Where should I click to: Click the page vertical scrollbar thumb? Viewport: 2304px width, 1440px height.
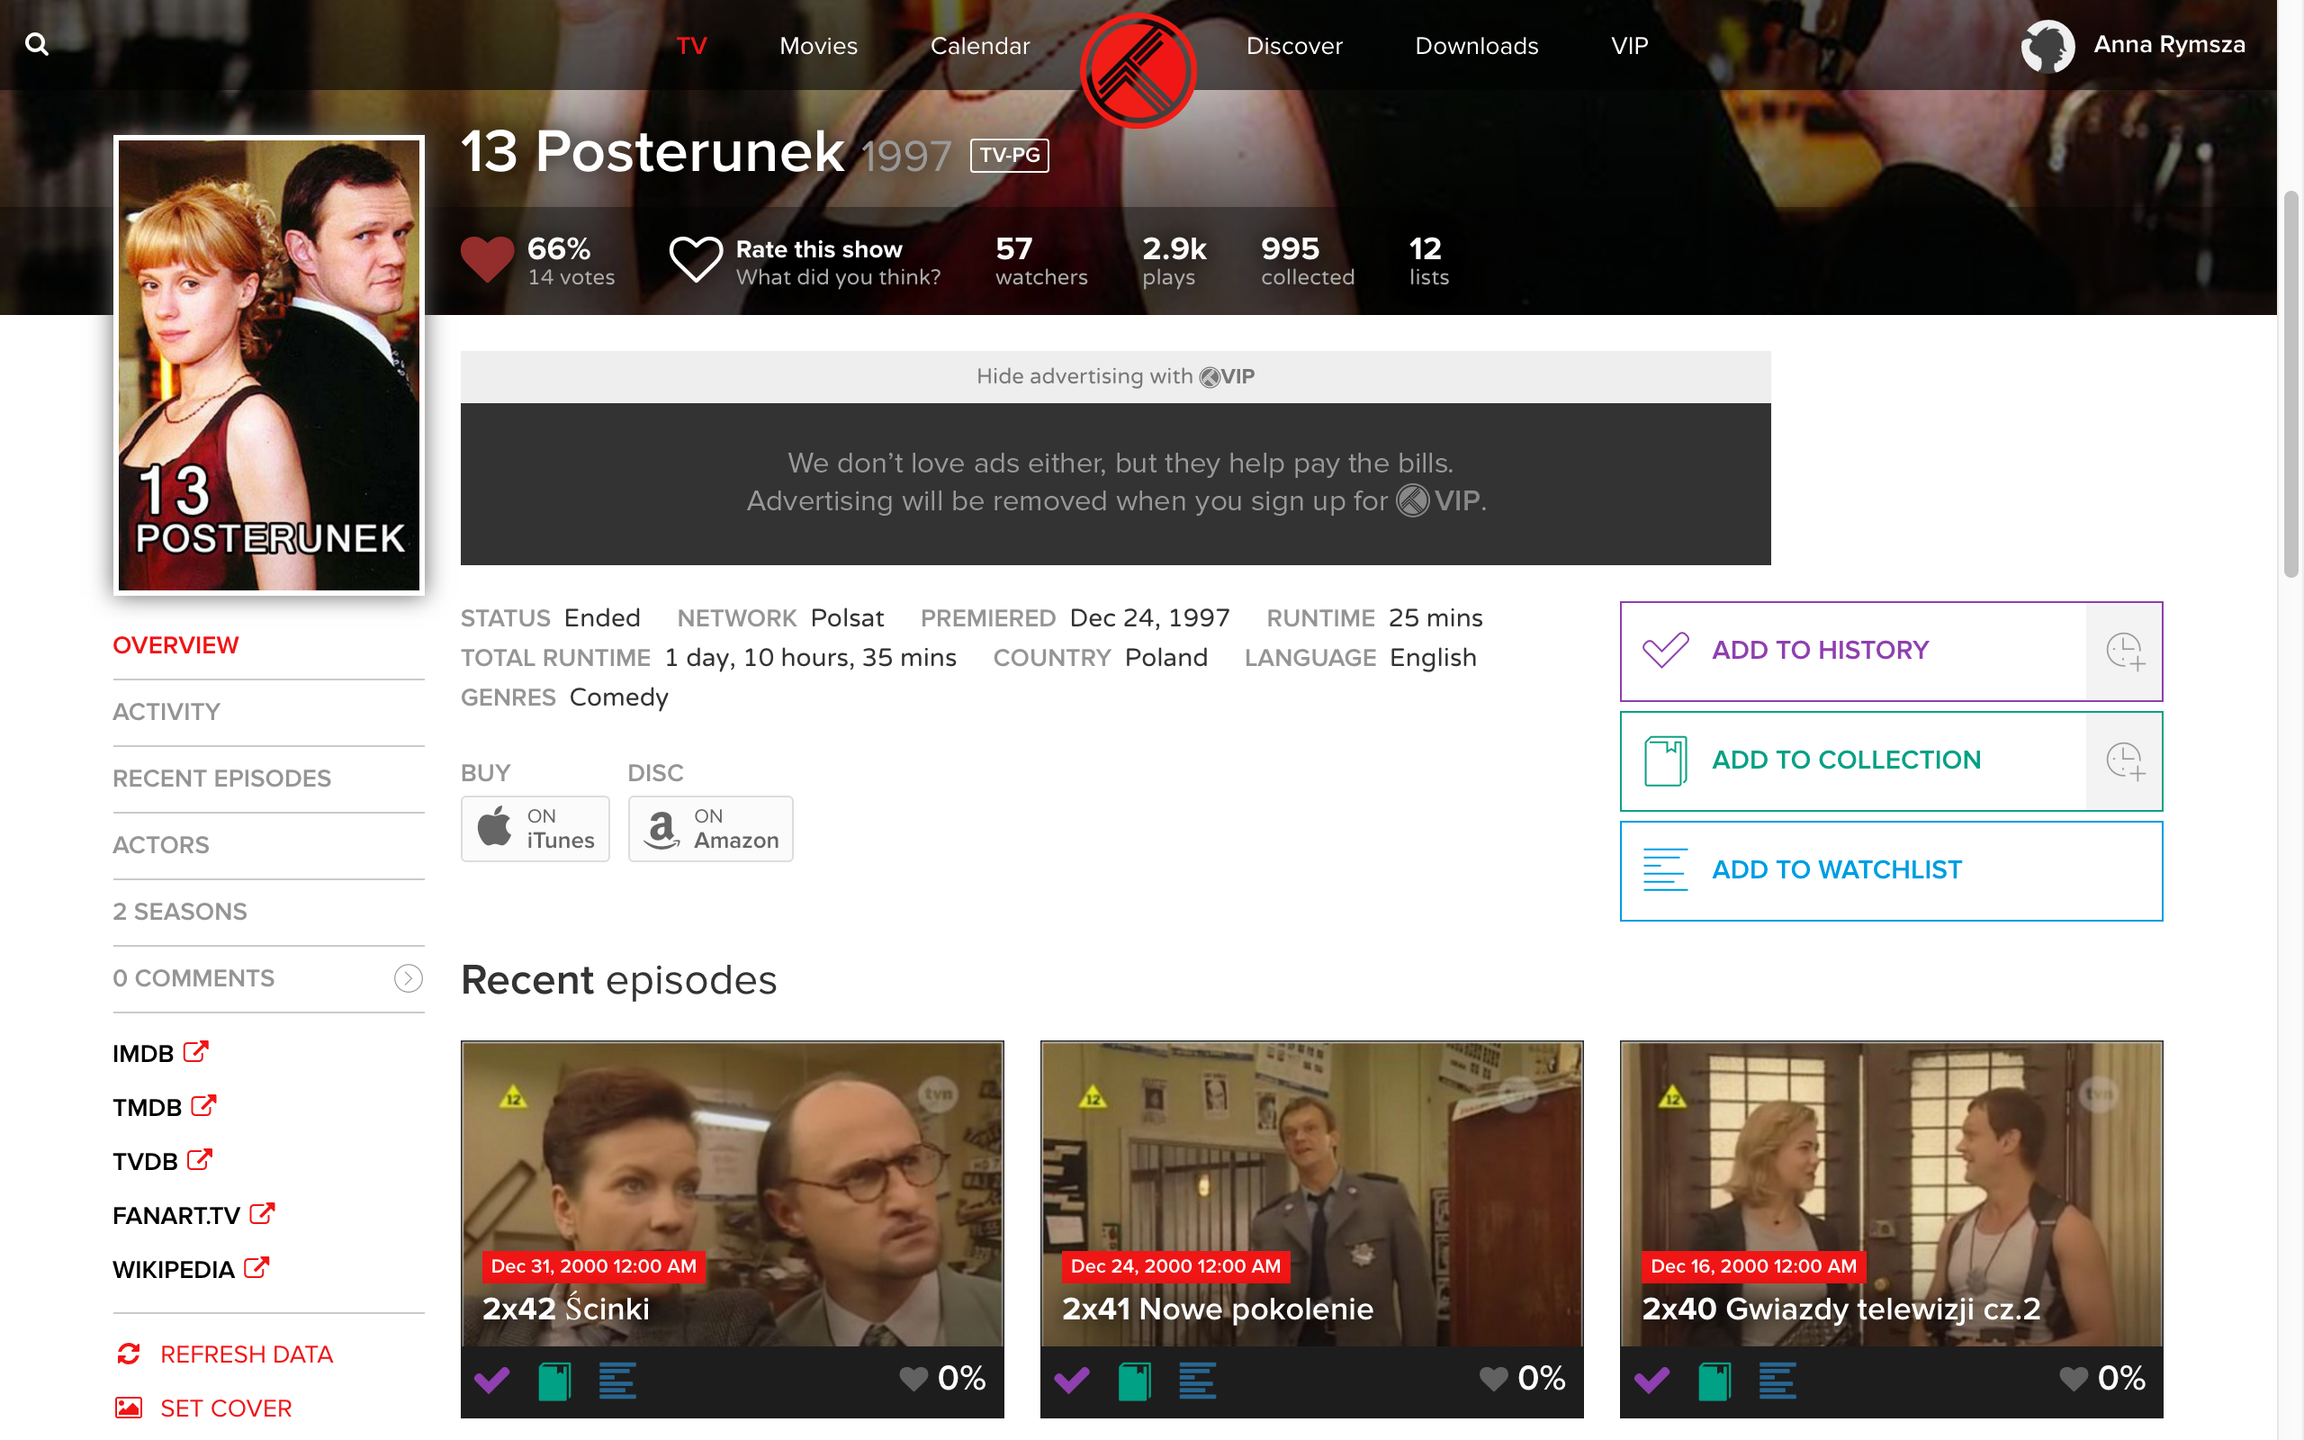2291,385
